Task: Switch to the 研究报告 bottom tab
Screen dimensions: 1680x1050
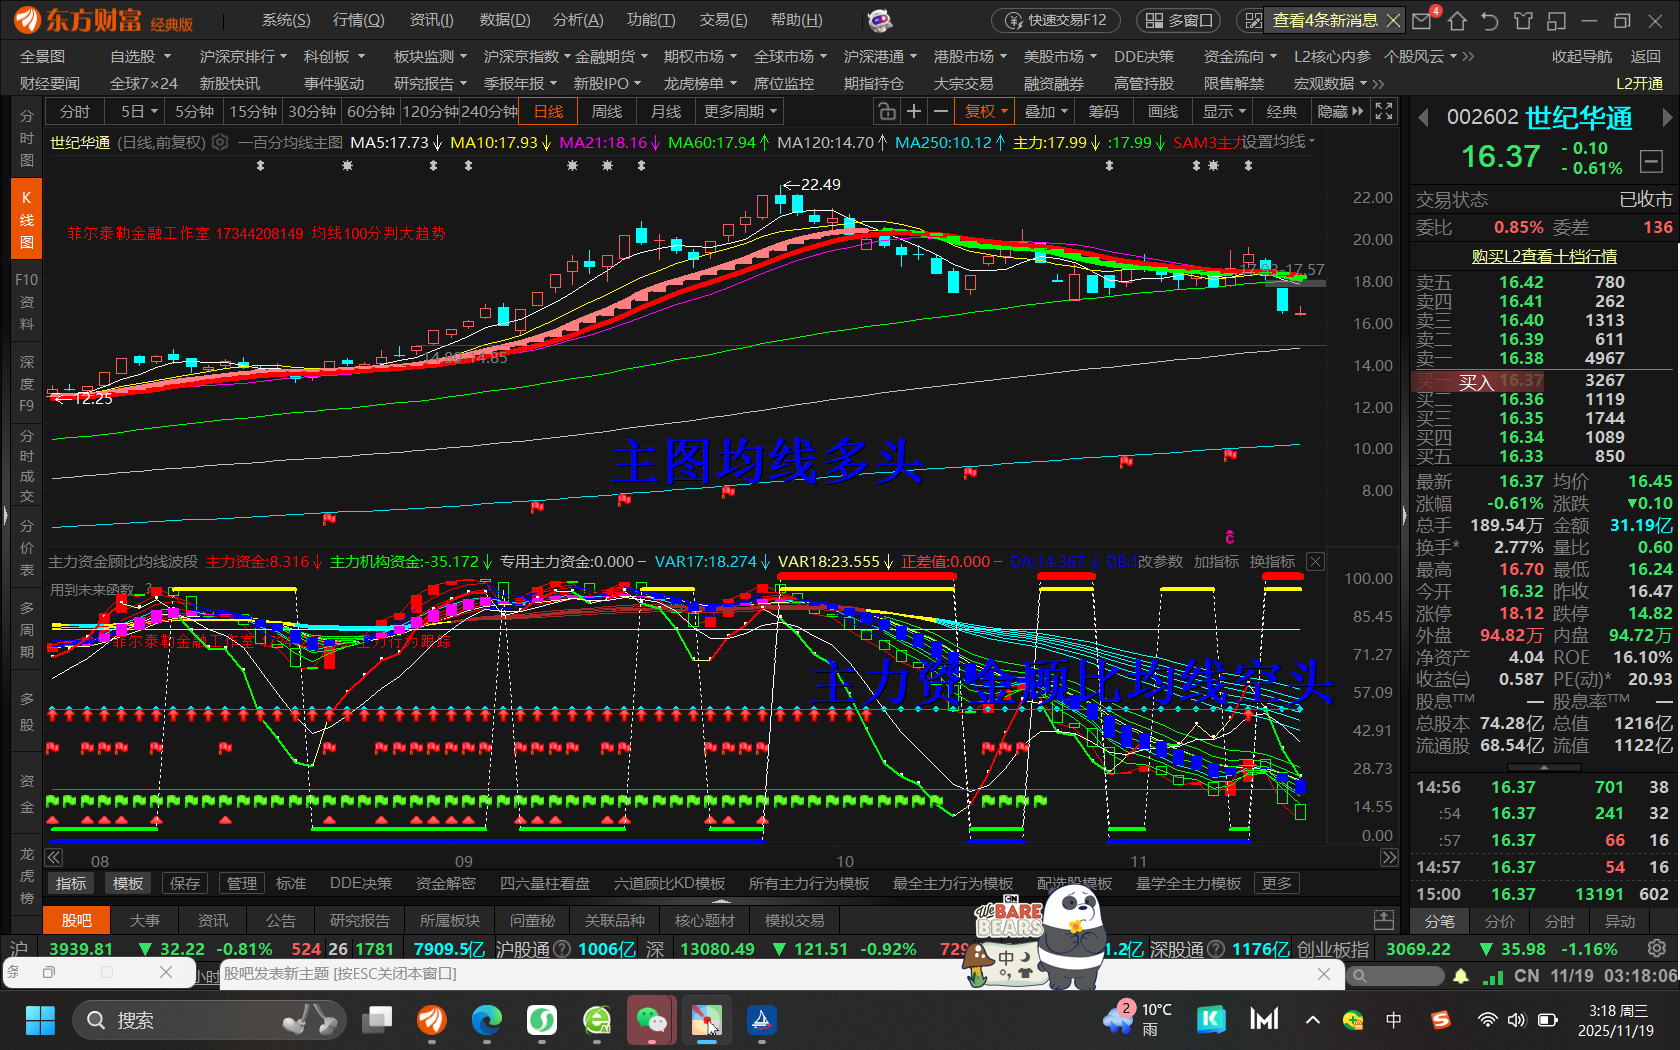Action: click(x=360, y=920)
